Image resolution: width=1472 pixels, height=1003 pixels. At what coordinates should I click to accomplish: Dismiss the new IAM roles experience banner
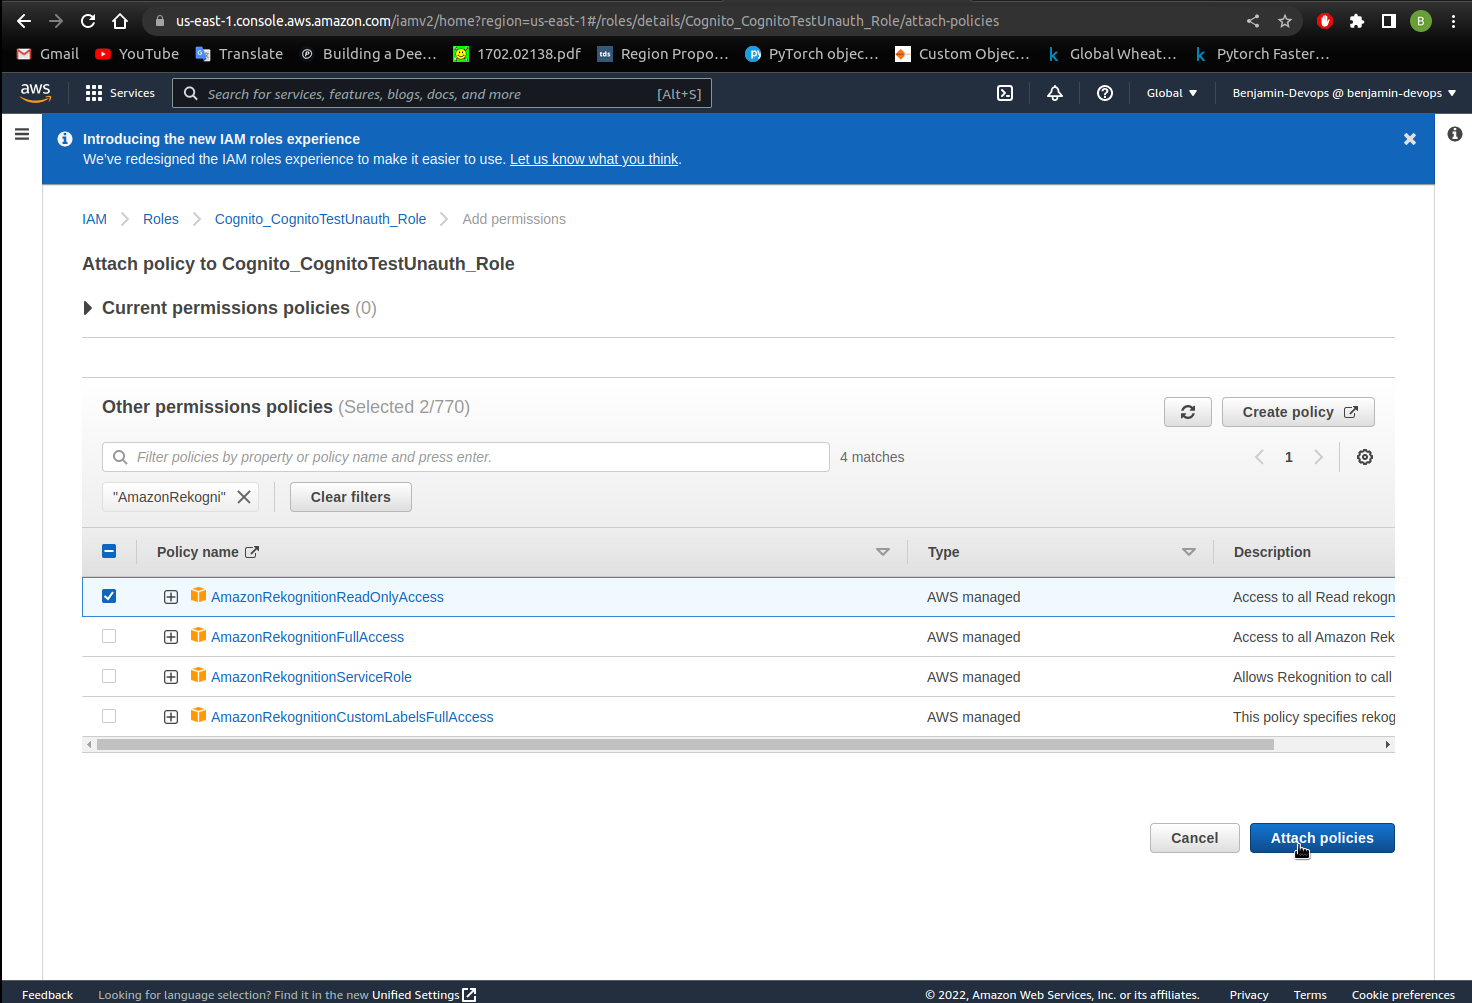[x=1410, y=139]
